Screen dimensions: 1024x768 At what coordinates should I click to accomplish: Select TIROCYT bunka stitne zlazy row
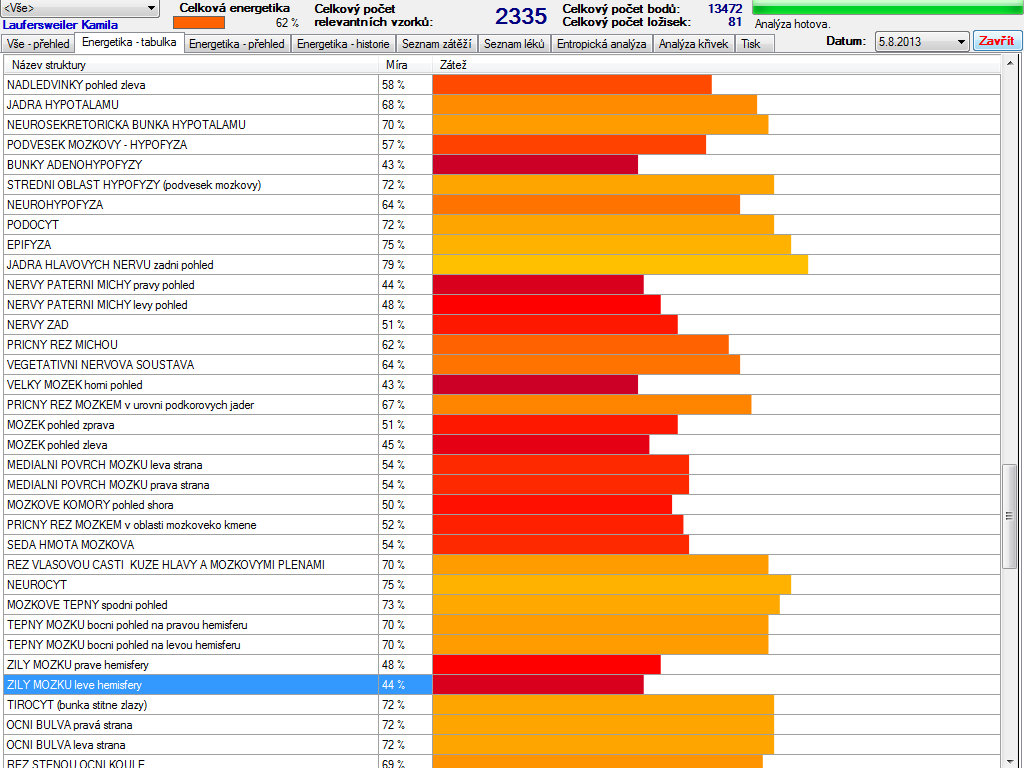point(502,705)
